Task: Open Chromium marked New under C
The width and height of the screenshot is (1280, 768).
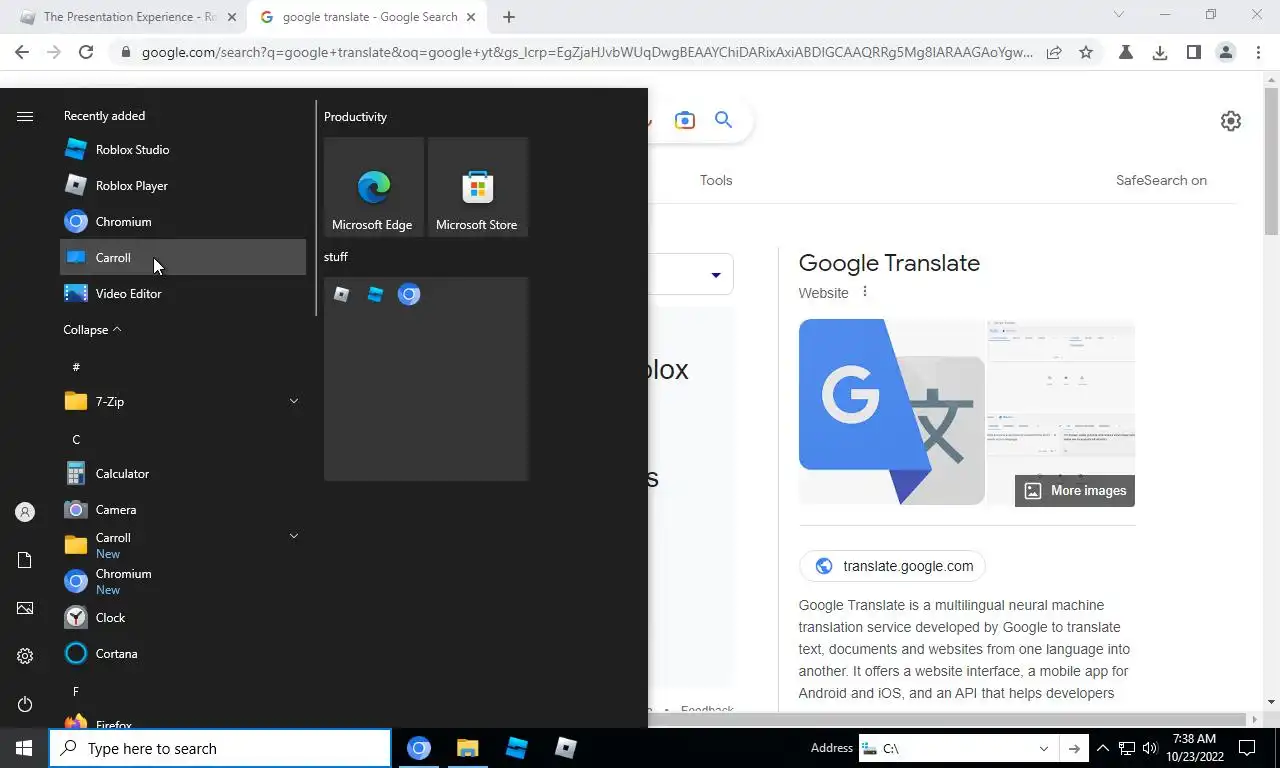Action: click(183, 582)
